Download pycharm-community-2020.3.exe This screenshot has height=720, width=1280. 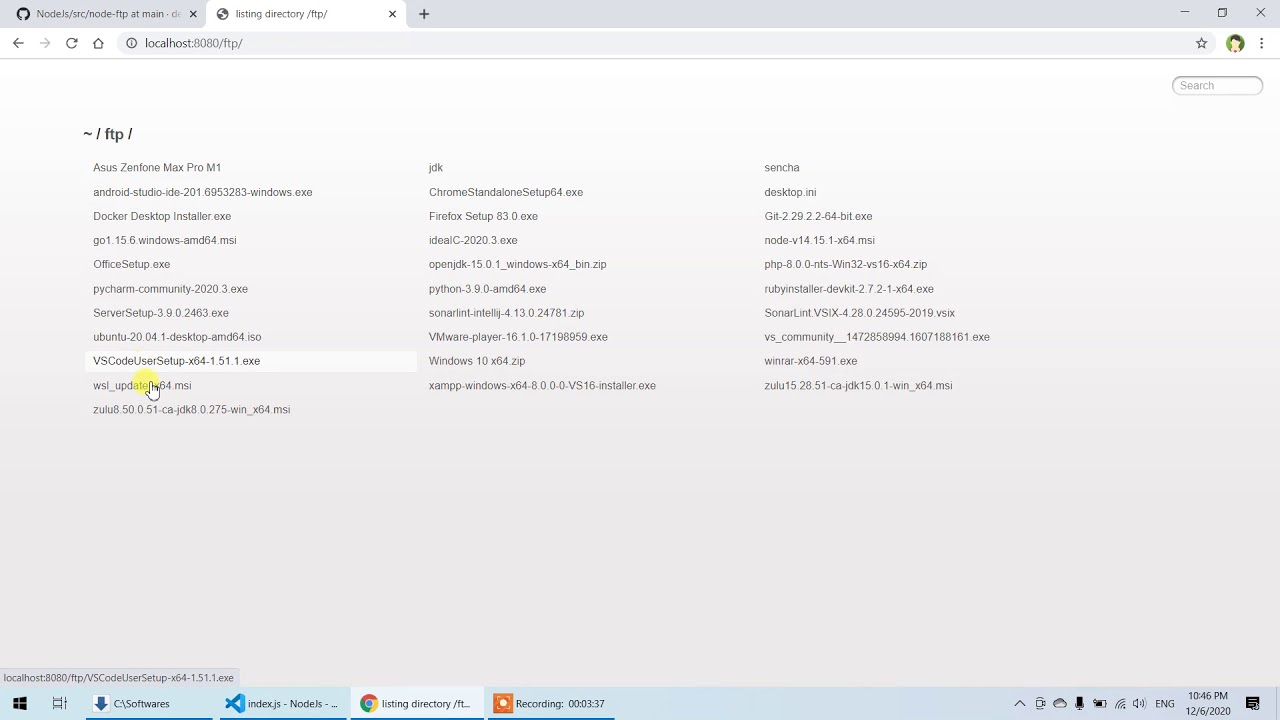point(171,289)
